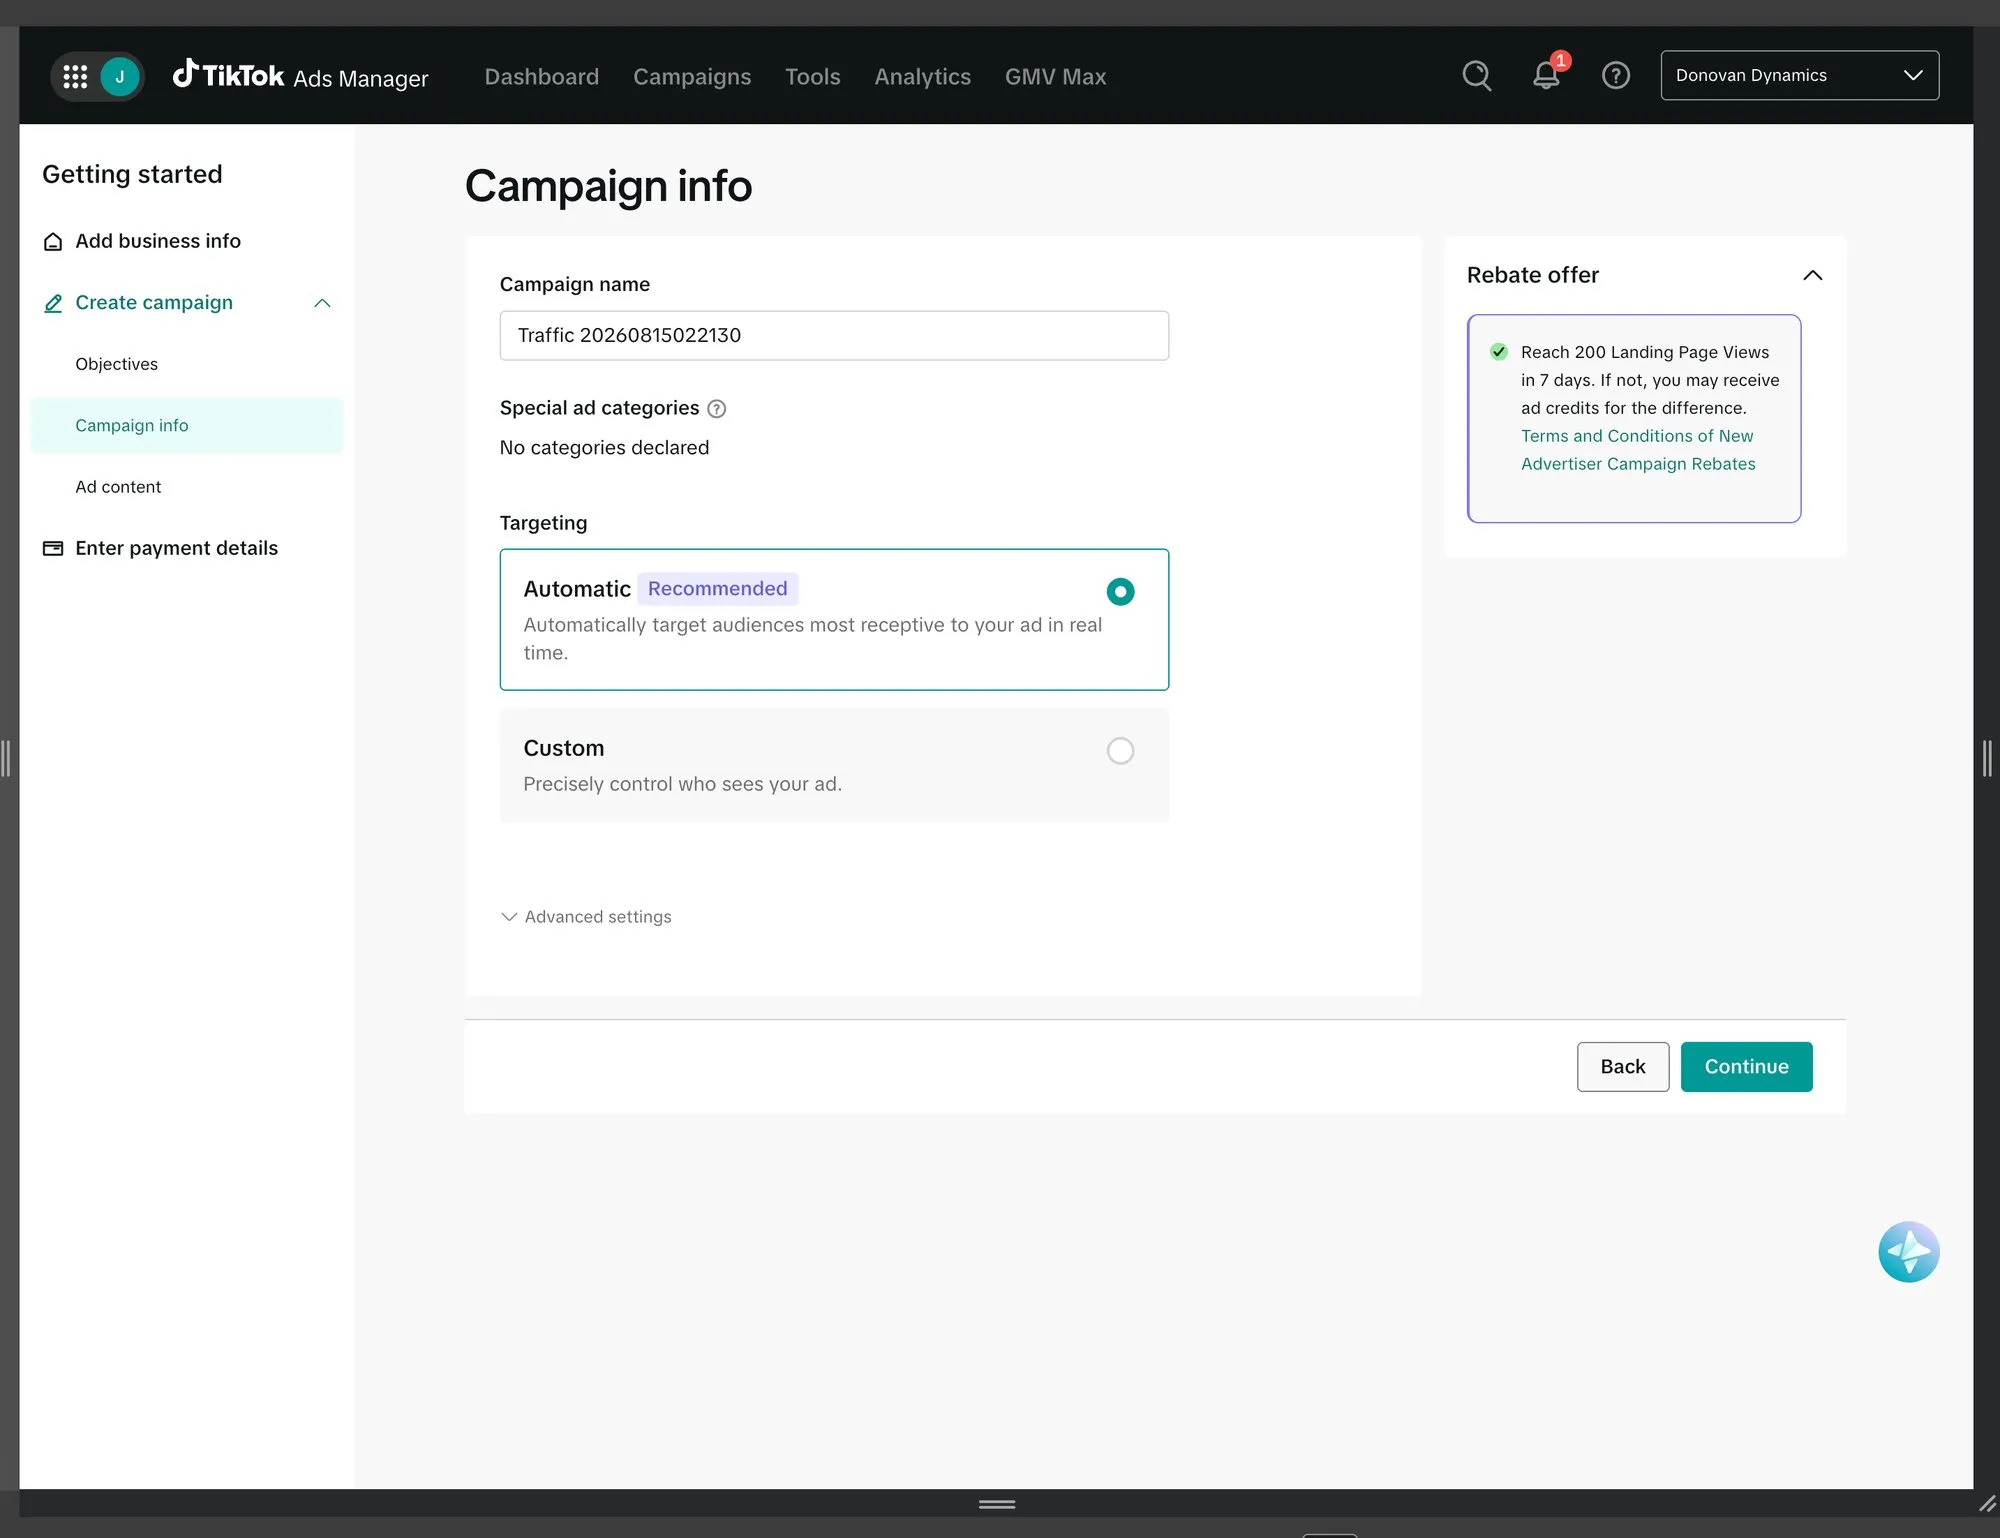
Task: Click 'No categories declared' text
Action: point(604,448)
